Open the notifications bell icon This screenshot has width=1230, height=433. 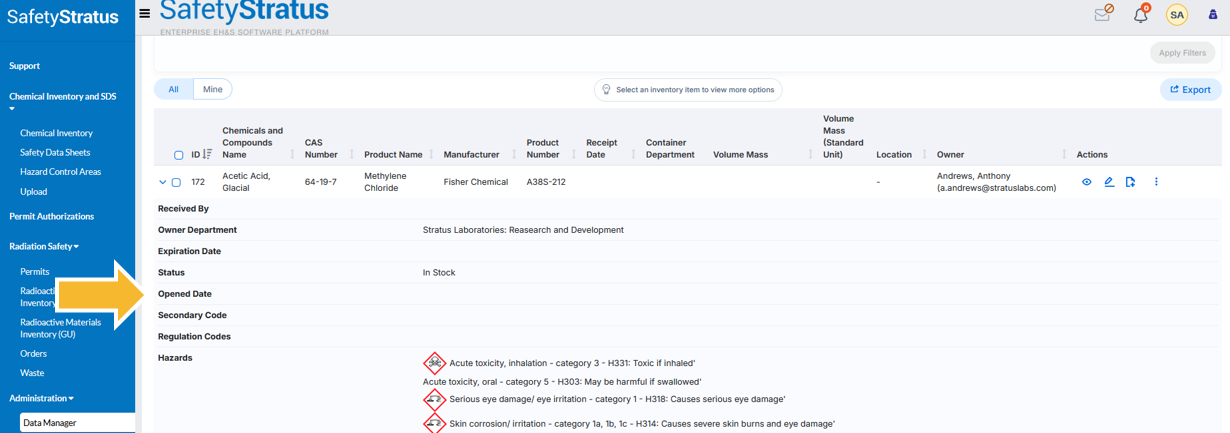point(1141,14)
